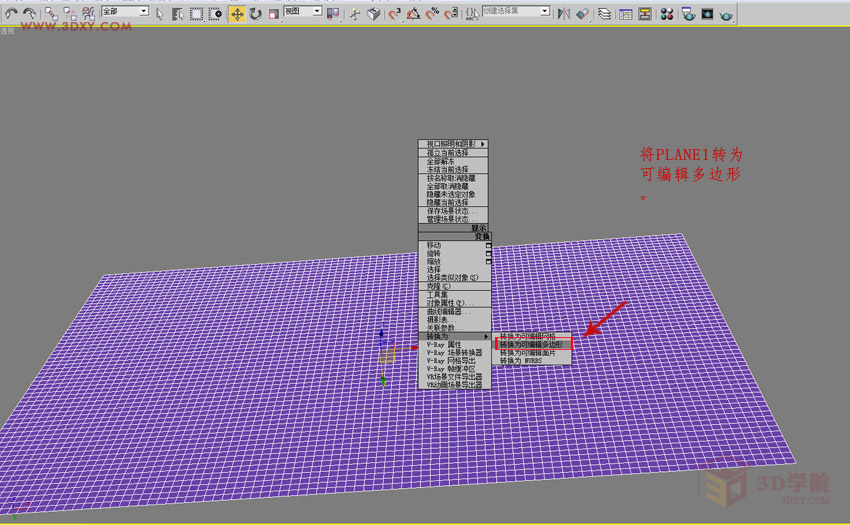
Task: Open Curve Editor toolbar icon
Action: coord(626,14)
